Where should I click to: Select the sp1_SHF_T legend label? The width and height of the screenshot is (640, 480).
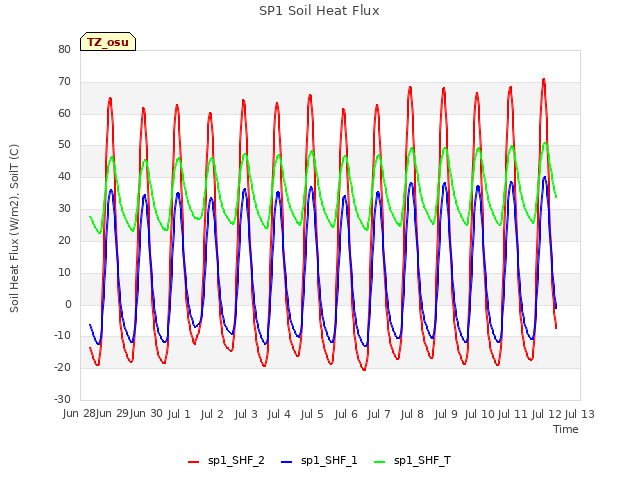point(422,461)
